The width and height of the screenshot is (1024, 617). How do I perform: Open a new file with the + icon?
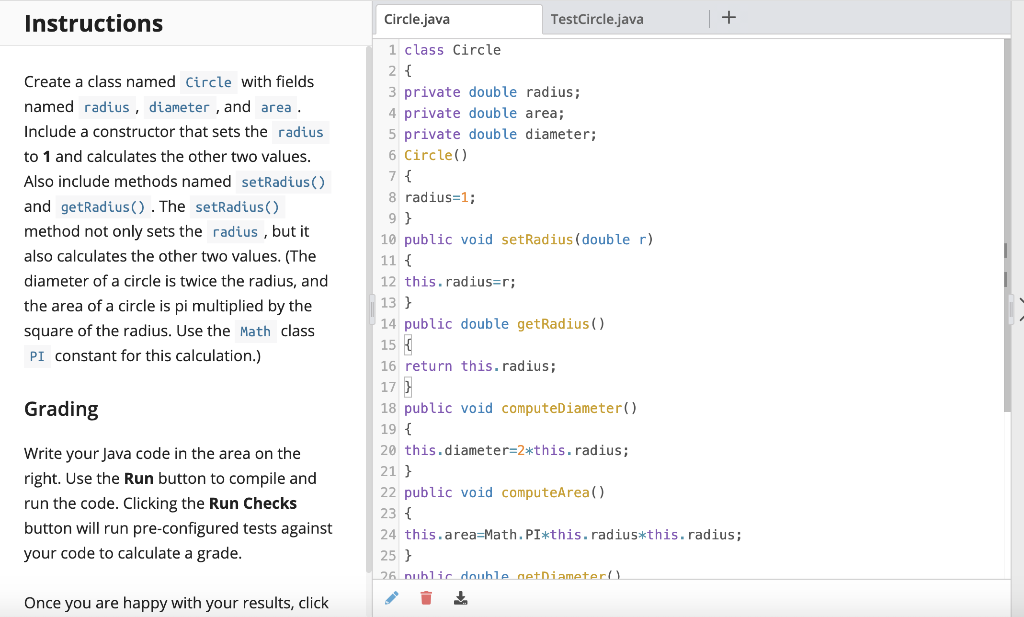(728, 17)
